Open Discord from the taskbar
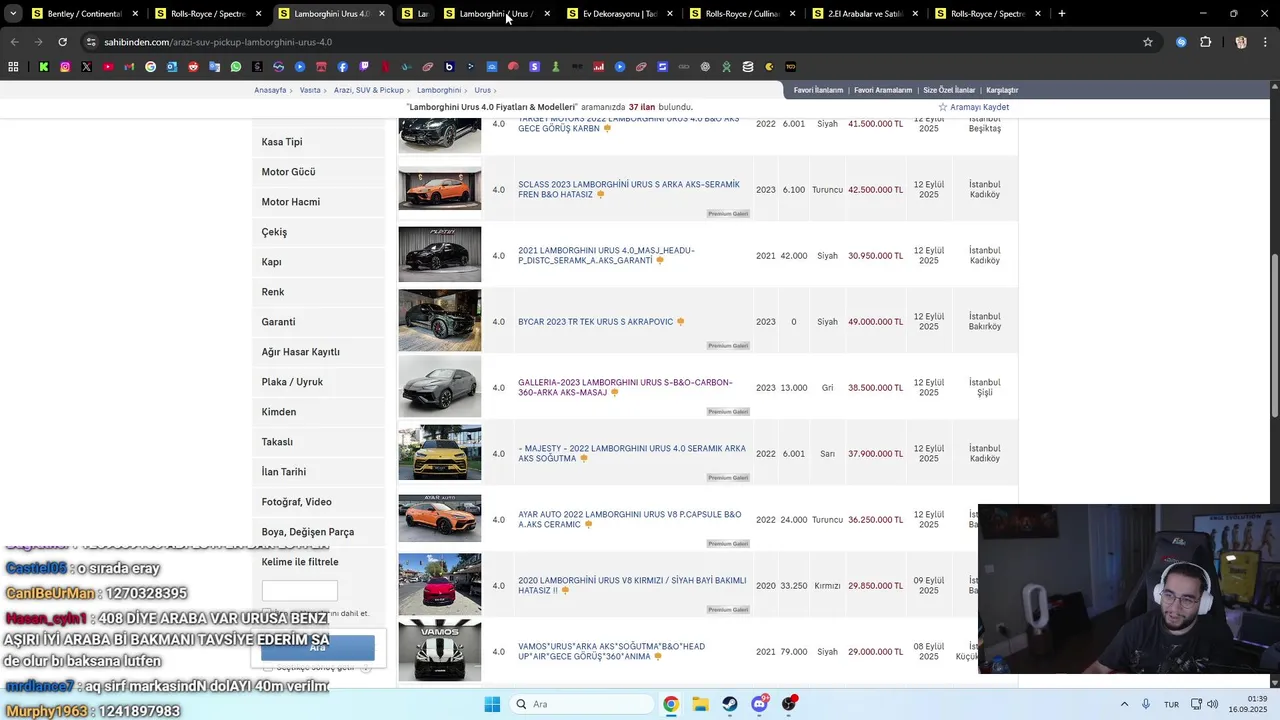Image resolution: width=1280 pixels, height=720 pixels. [760, 704]
